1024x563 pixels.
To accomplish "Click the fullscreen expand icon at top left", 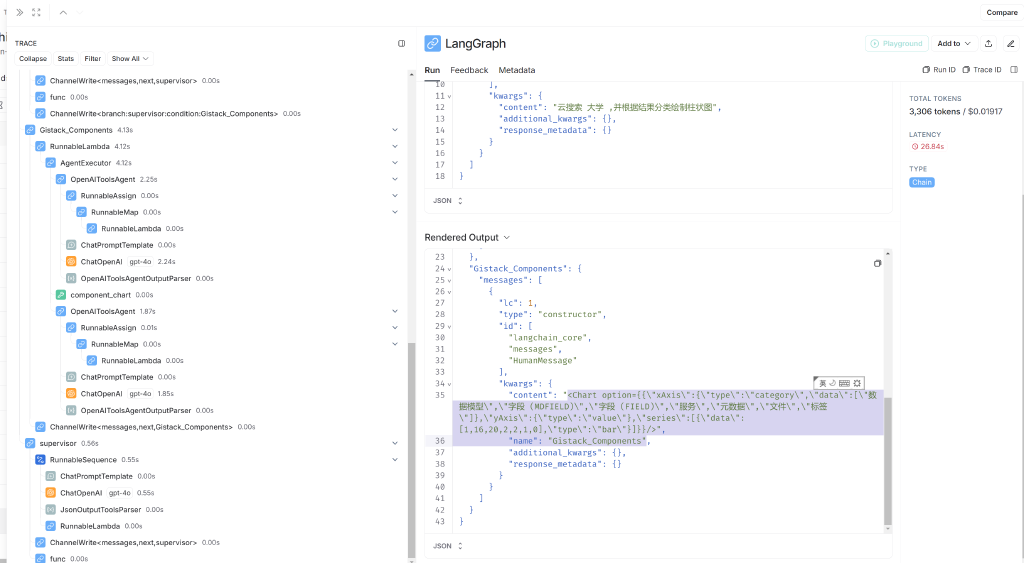I will point(37,12).
